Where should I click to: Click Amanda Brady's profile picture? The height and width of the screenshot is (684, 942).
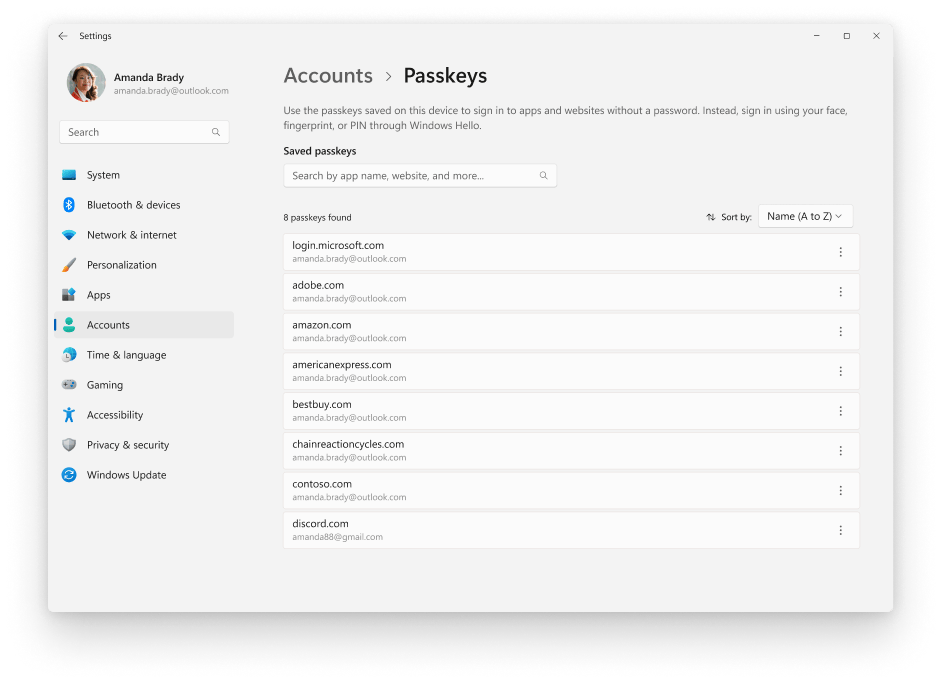pos(86,83)
